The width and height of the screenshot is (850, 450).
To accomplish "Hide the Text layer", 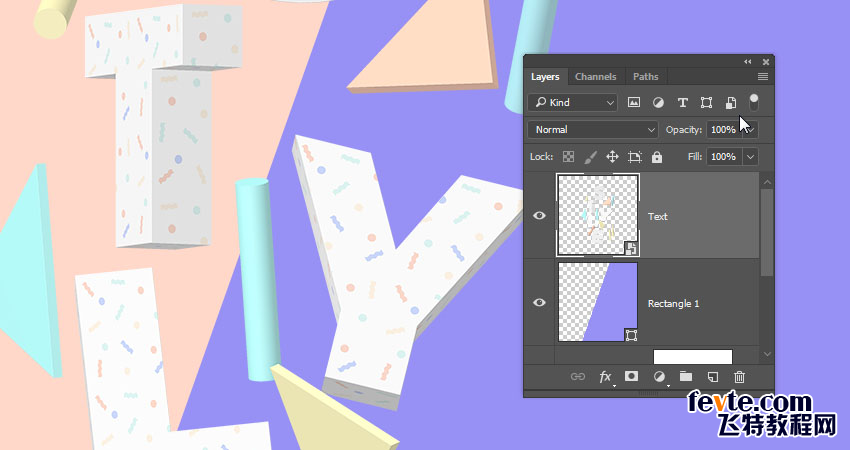I will pos(539,216).
